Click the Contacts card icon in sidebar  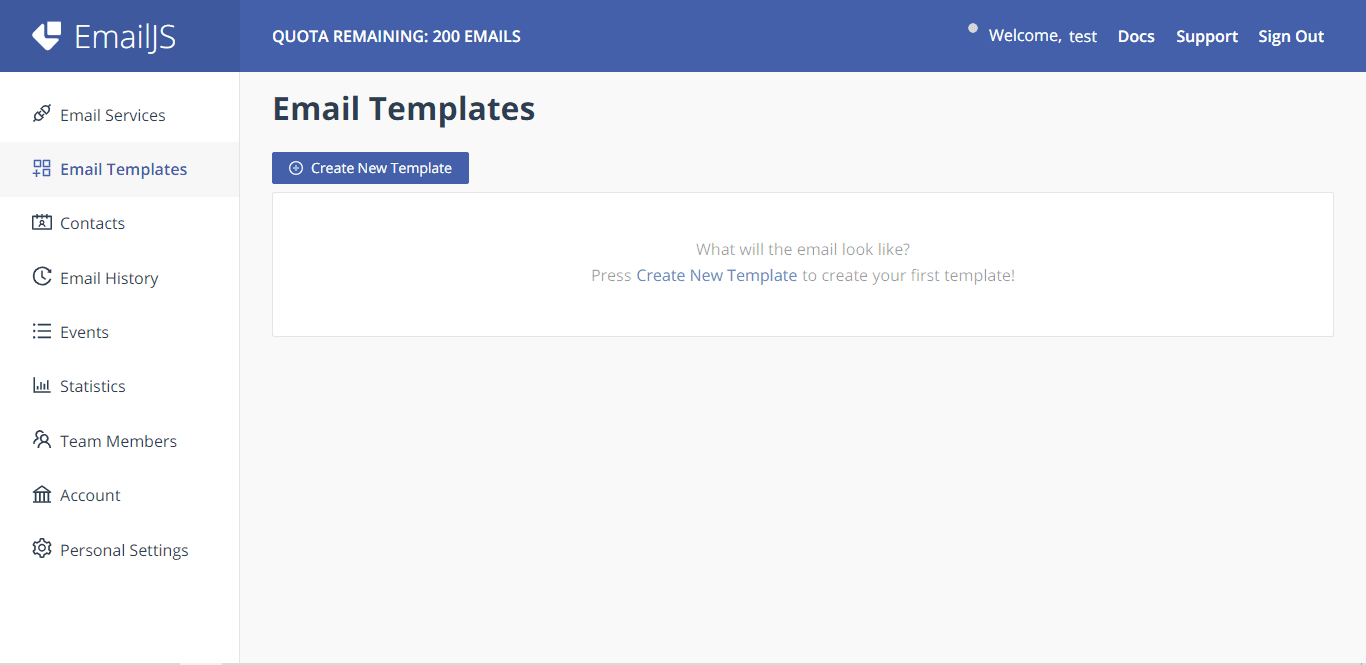[41, 222]
